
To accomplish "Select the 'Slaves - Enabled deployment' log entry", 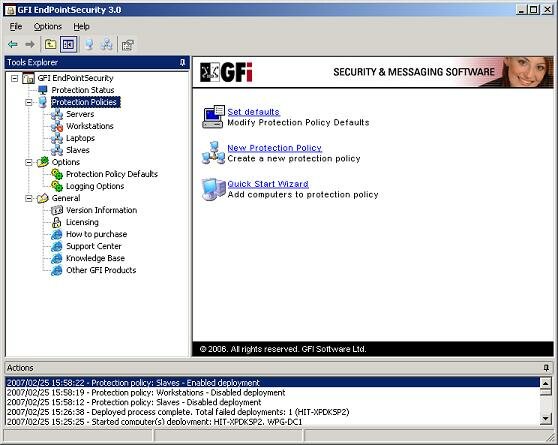I will coord(273,383).
